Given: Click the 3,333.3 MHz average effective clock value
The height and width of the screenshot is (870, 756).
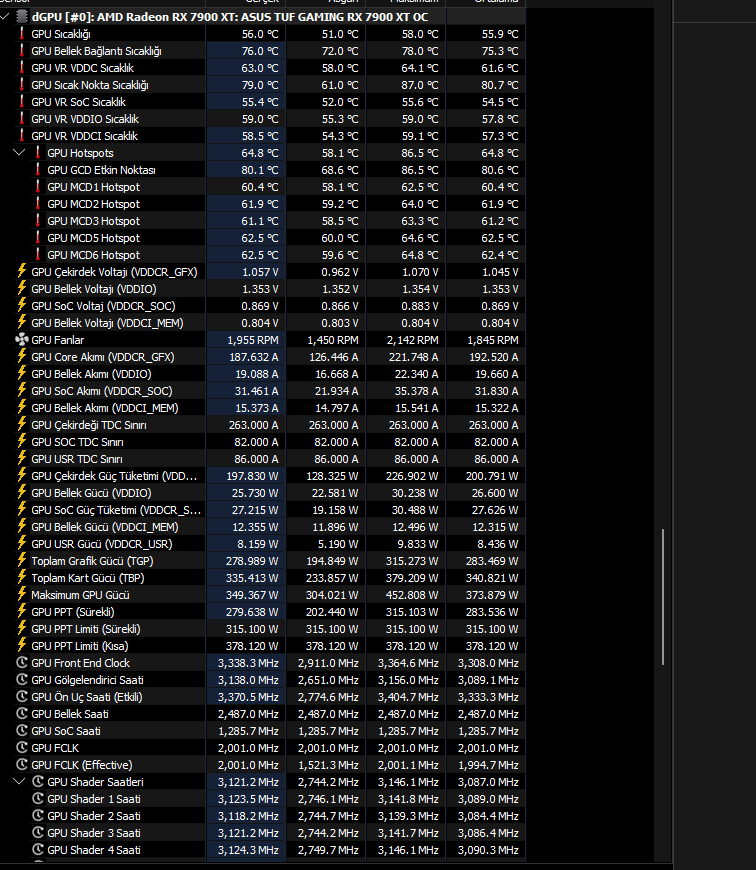Looking at the screenshot, I should point(488,697).
